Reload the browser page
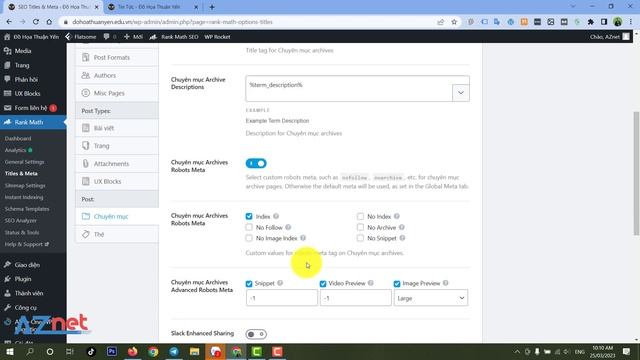This screenshot has height=360, width=640. [36, 22]
